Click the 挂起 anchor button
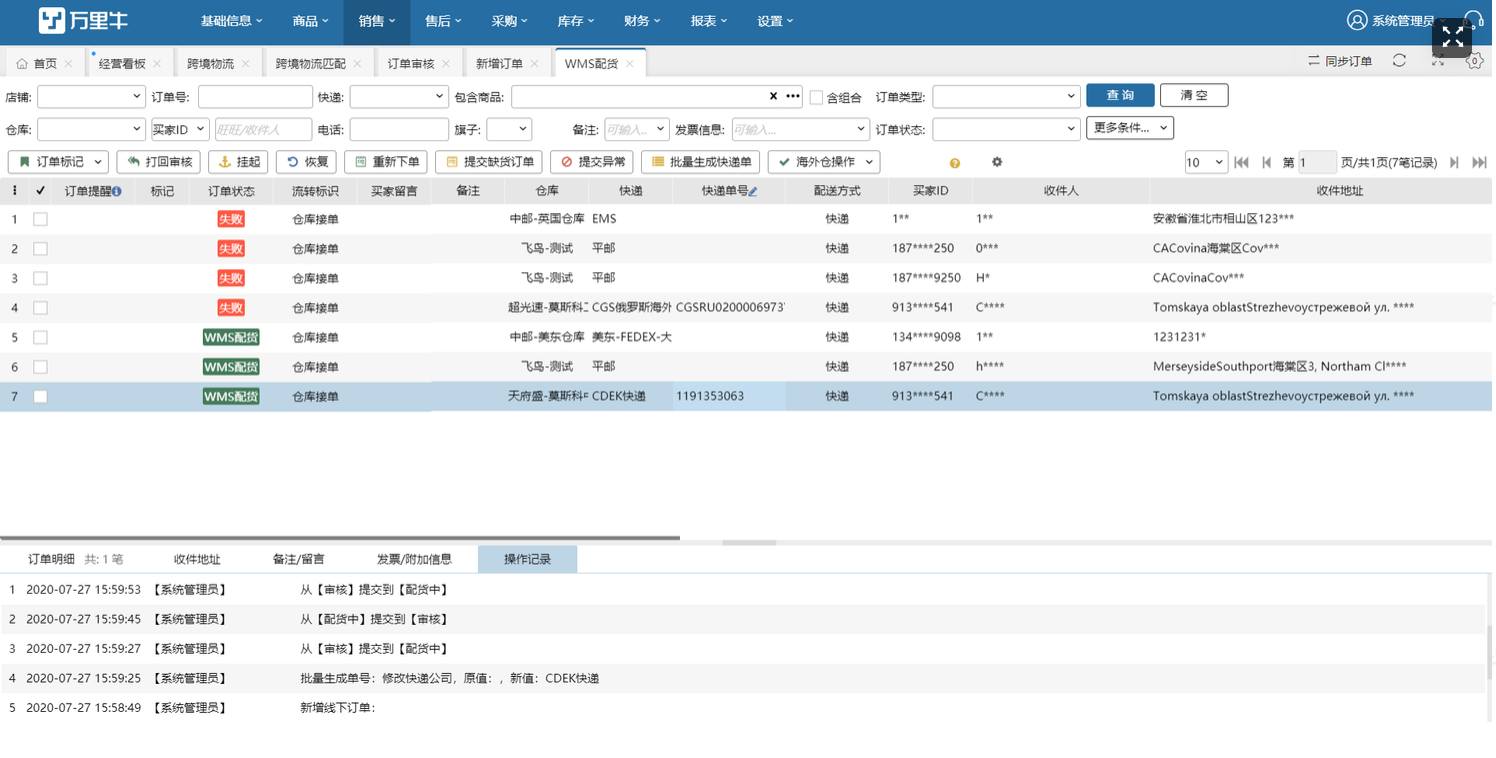1496x758 pixels. tap(238, 162)
